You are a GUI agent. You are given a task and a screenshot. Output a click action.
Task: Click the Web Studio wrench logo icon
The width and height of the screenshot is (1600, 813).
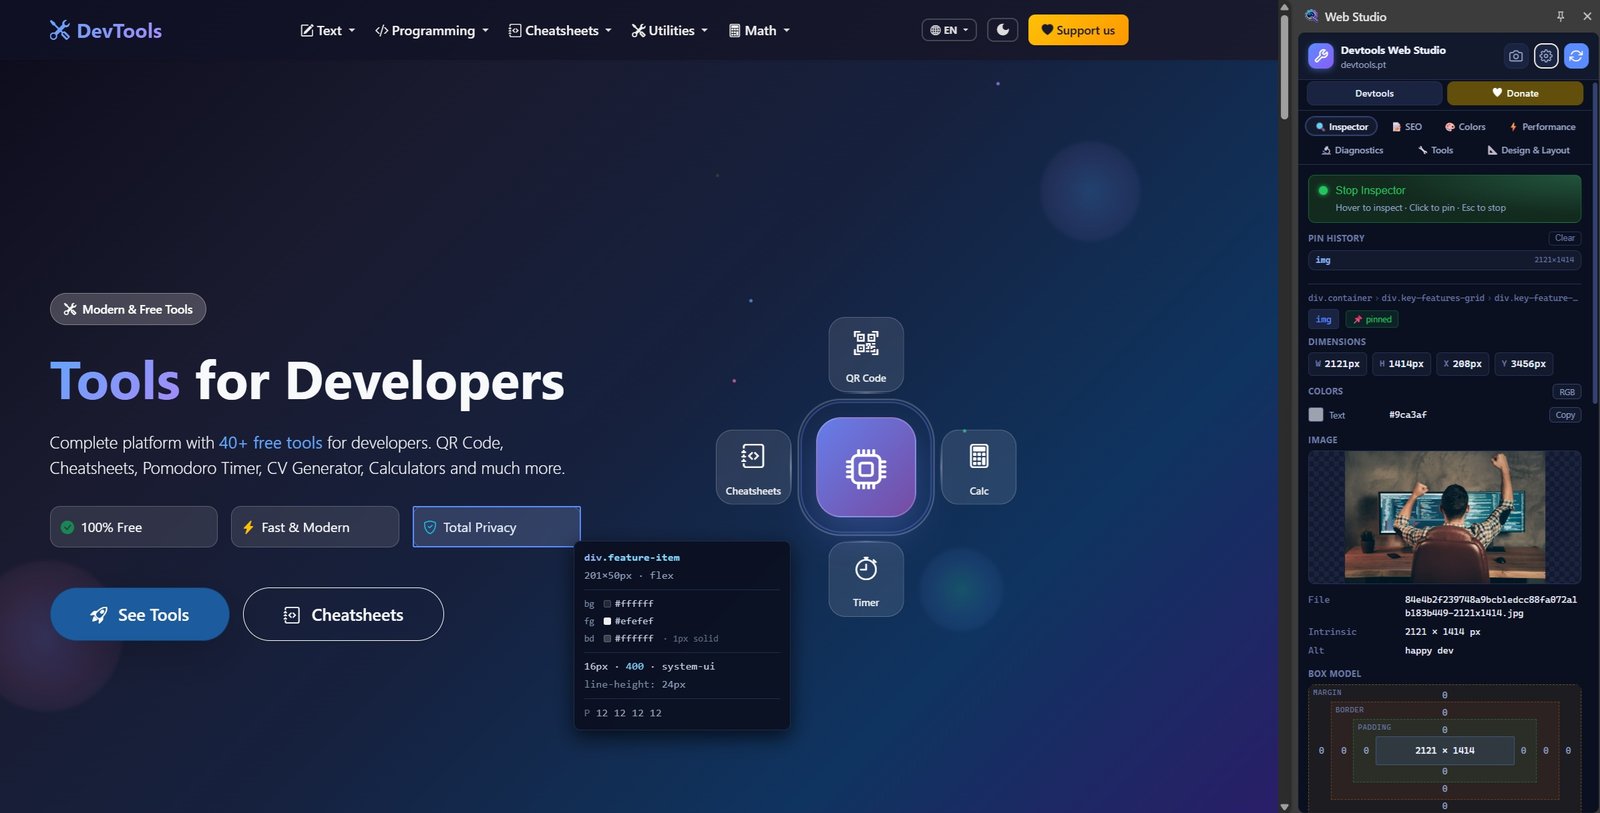click(x=1321, y=56)
